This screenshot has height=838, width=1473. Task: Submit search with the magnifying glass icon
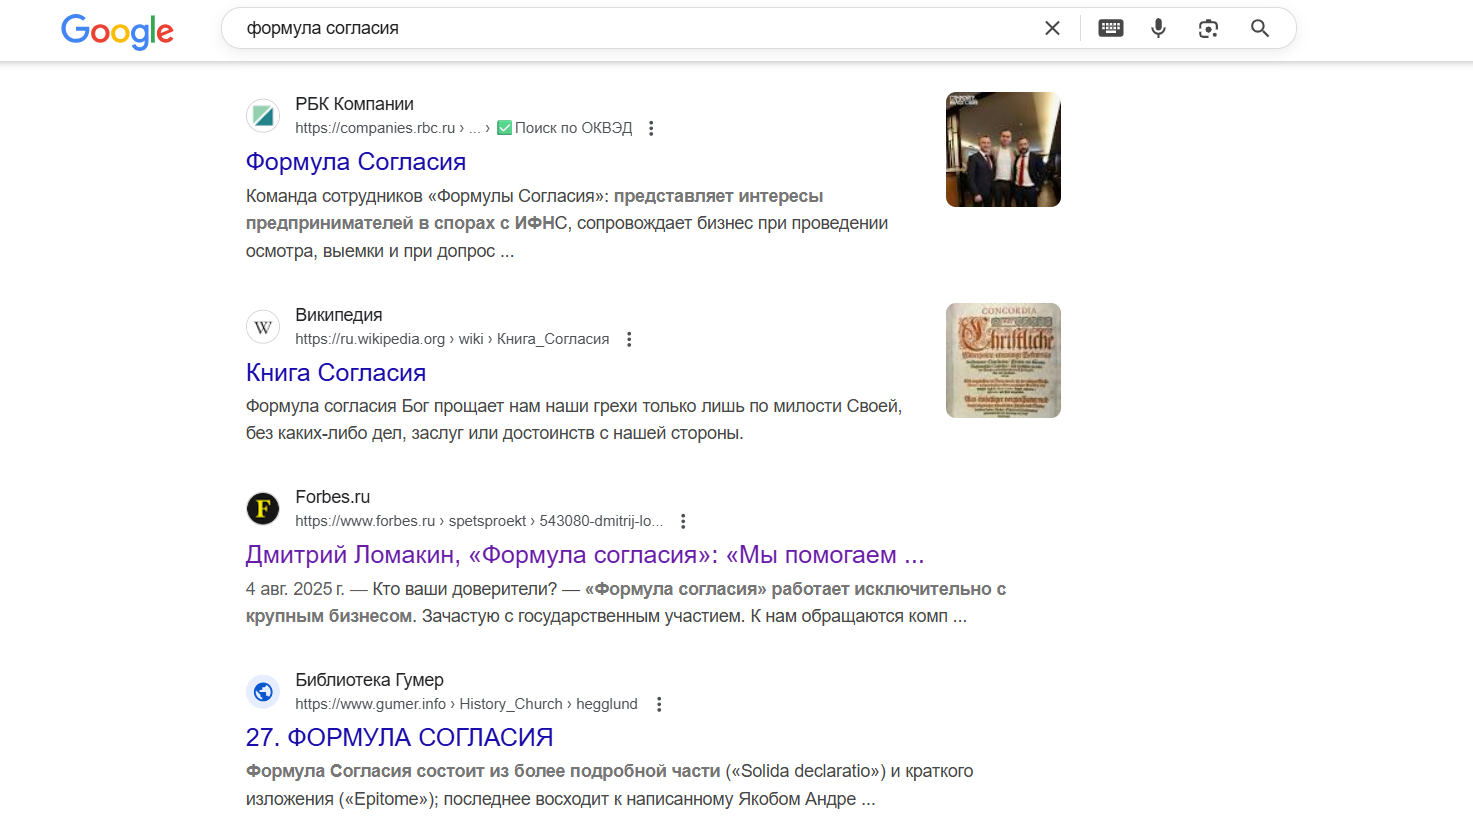tap(1260, 28)
